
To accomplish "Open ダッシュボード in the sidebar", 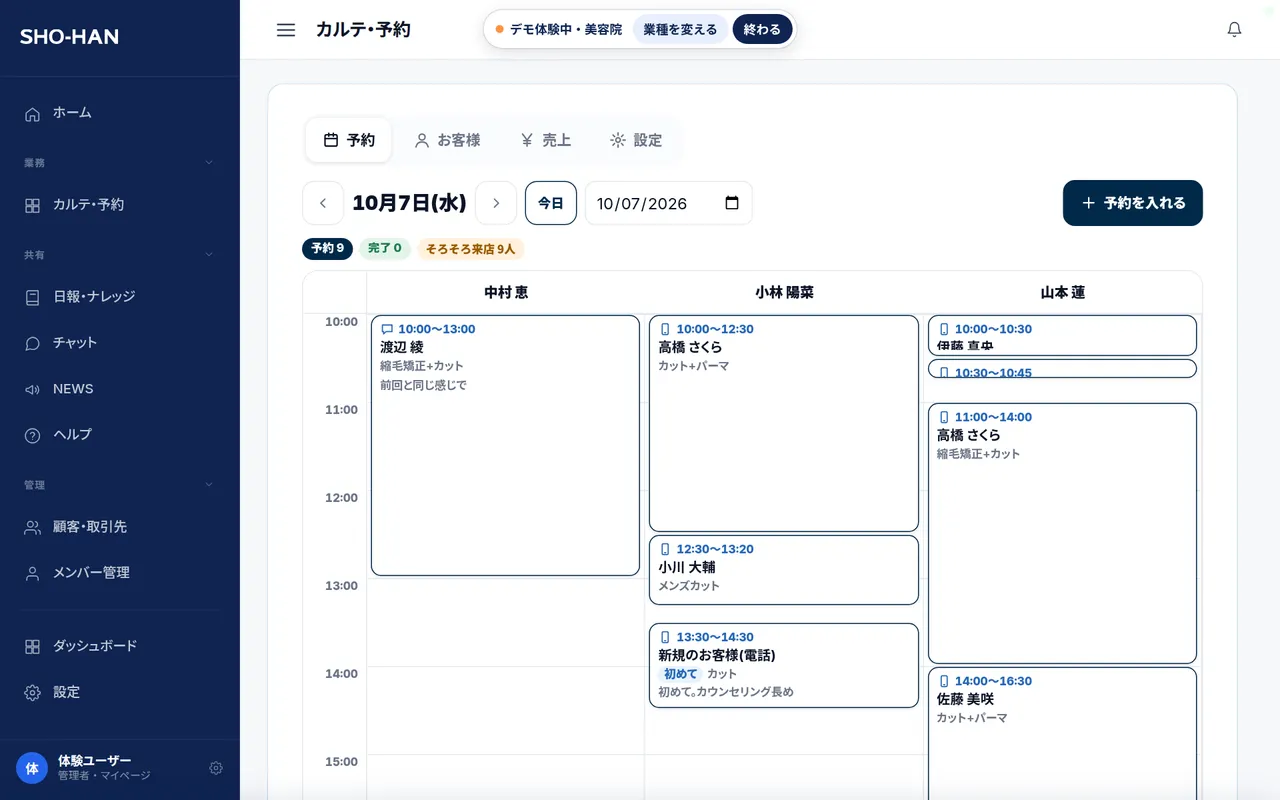I will [x=120, y=646].
